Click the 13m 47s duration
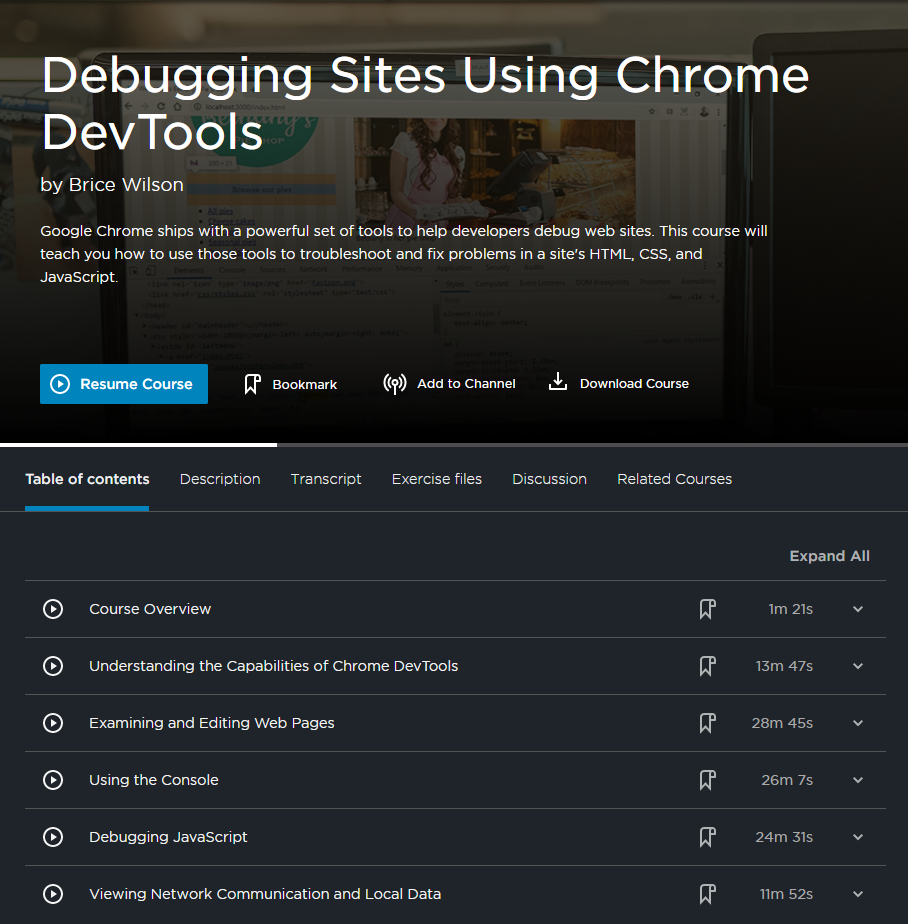 click(784, 666)
